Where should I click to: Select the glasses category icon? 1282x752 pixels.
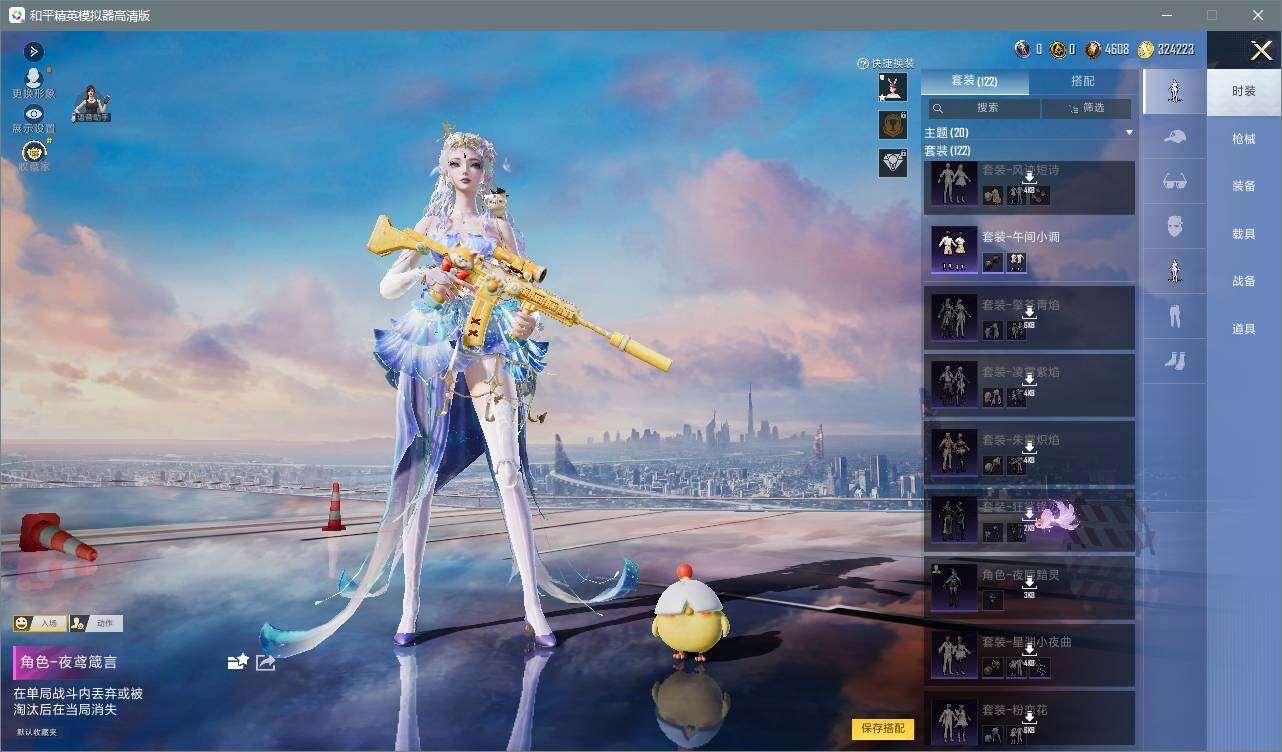click(1175, 181)
